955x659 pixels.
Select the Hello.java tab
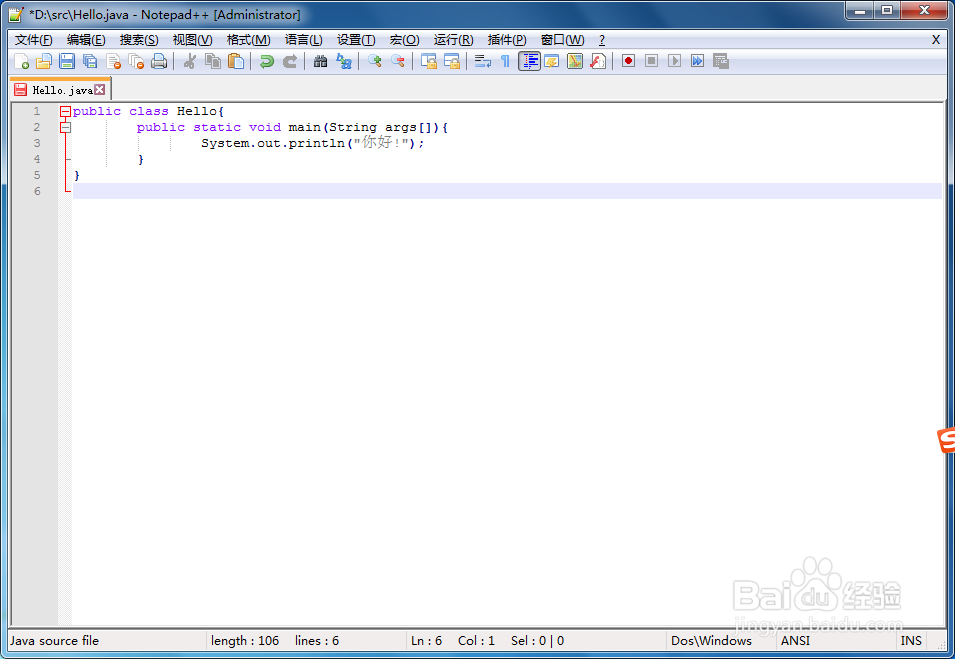pyautogui.click(x=62, y=90)
